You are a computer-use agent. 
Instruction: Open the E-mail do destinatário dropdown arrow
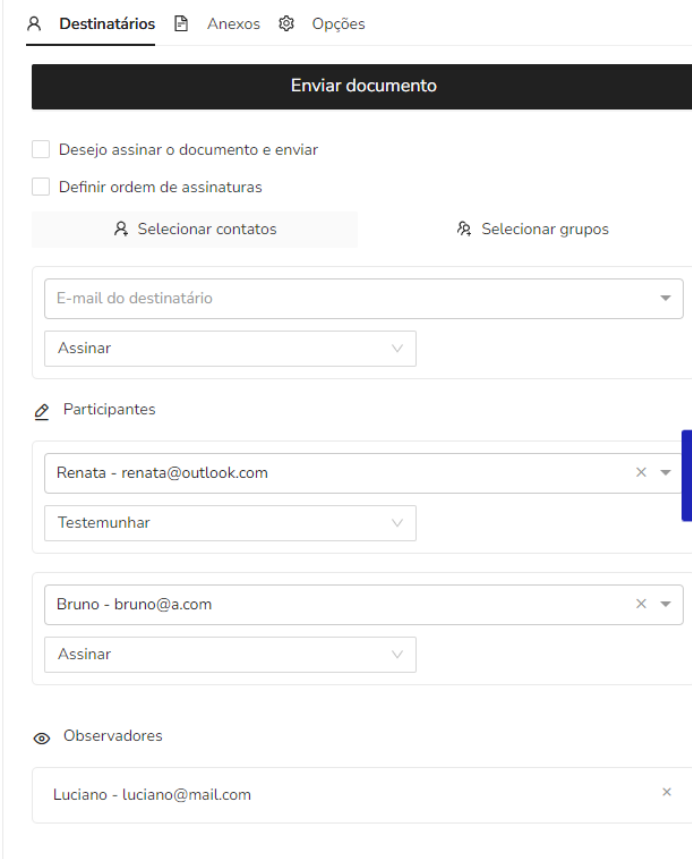pyautogui.click(x=665, y=298)
